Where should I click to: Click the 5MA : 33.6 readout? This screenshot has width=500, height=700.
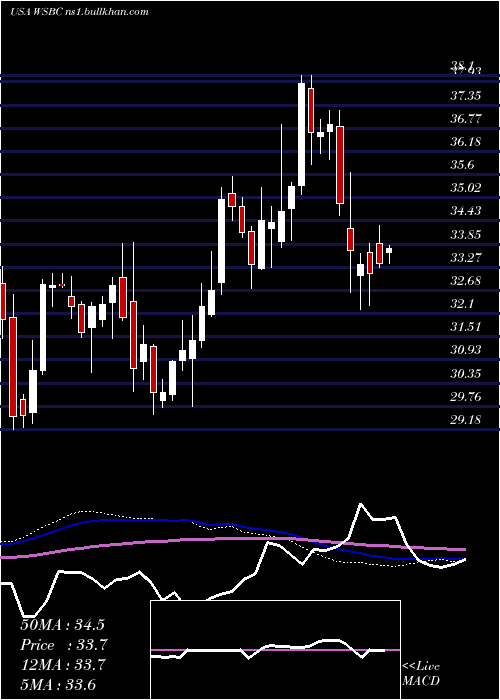point(58,685)
